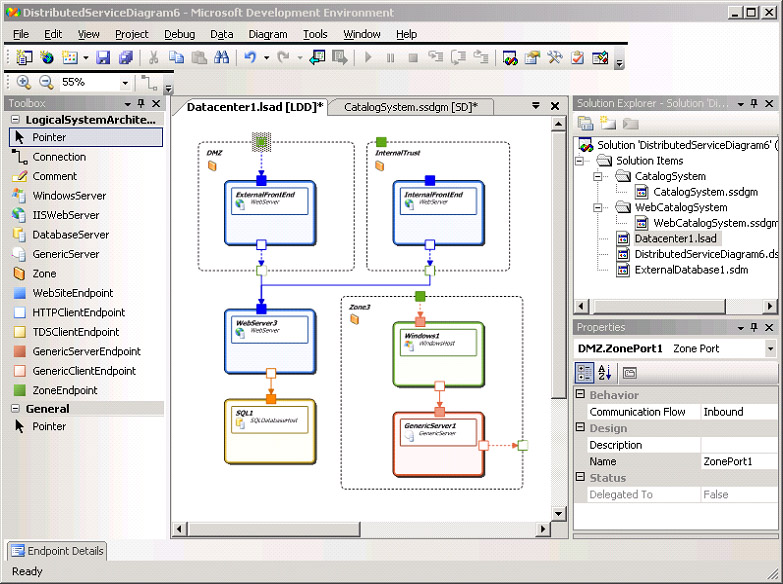Image resolution: width=783 pixels, height=584 pixels.
Task: Select the Datacenter1.lsad [LDD] tab
Action: pos(255,107)
